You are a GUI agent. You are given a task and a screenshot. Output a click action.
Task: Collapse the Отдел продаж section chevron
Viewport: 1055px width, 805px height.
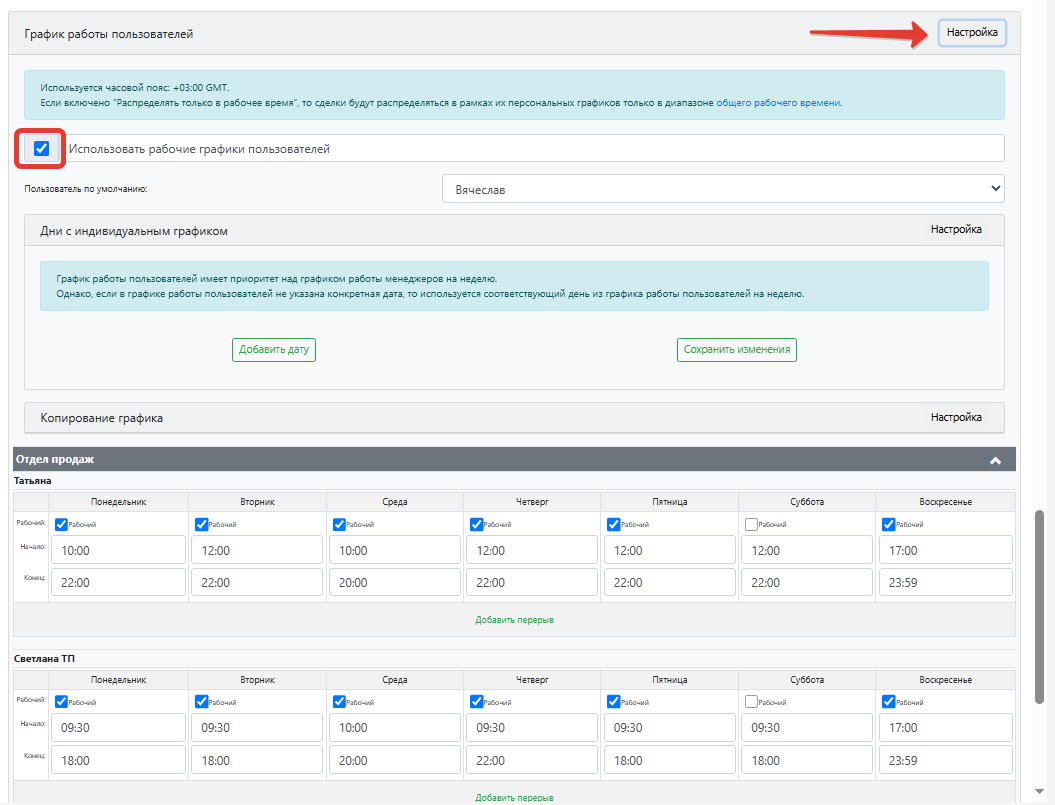point(995,460)
